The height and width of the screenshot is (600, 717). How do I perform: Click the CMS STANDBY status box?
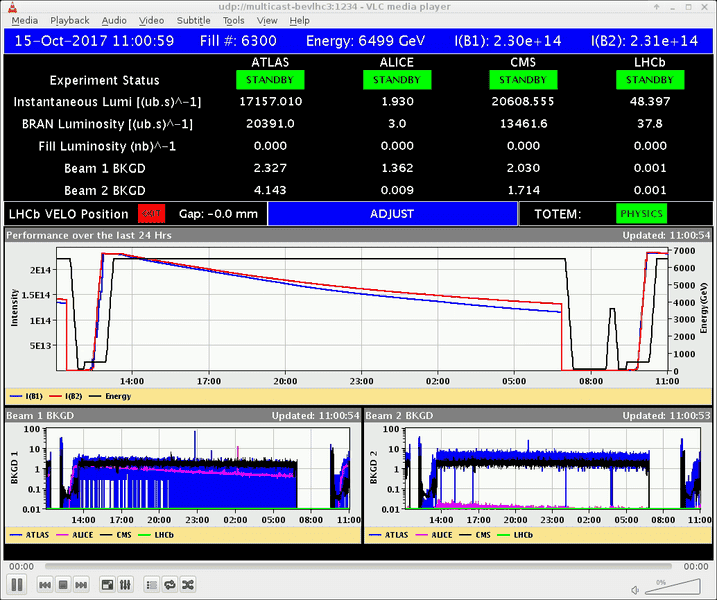point(523,80)
